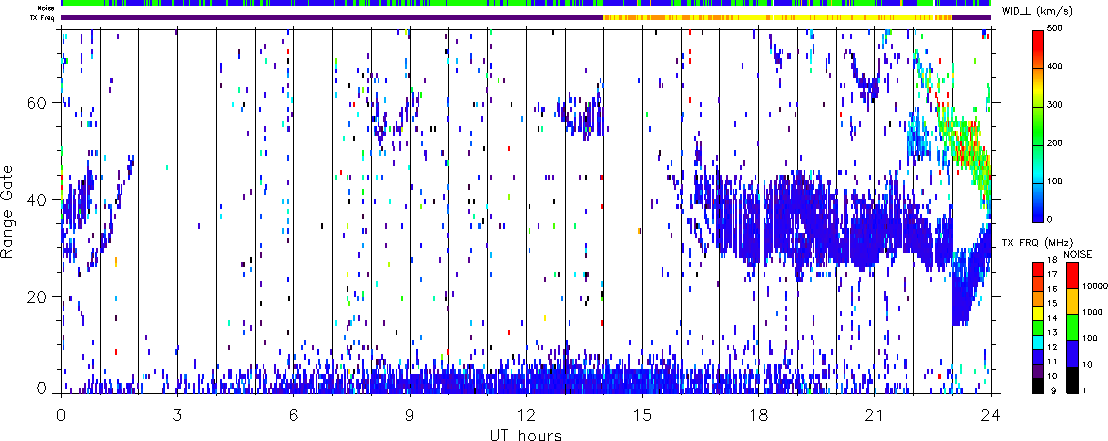Click the orange-yellow section of TX Freq strip
This screenshot has width=1108, height=441.
point(778,17)
